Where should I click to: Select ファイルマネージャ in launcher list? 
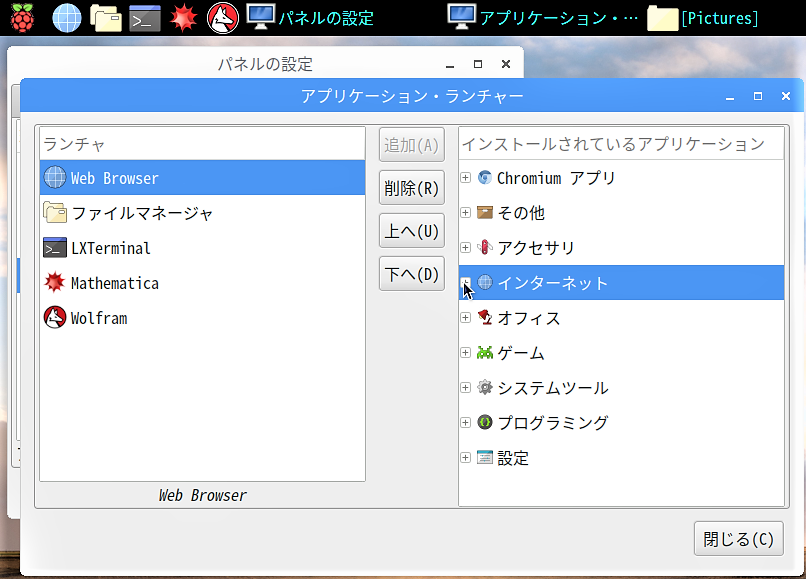pos(203,212)
